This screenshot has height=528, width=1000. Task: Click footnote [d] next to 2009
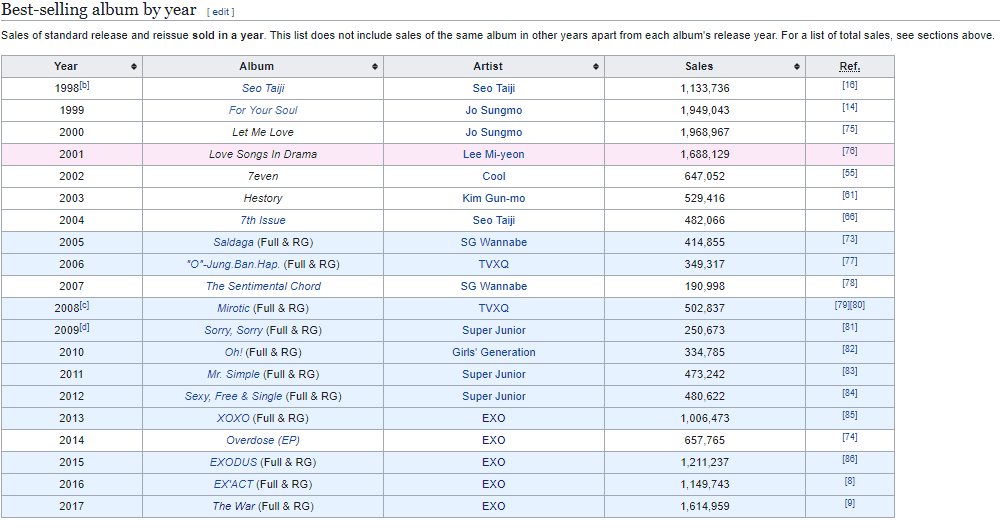coord(85,328)
